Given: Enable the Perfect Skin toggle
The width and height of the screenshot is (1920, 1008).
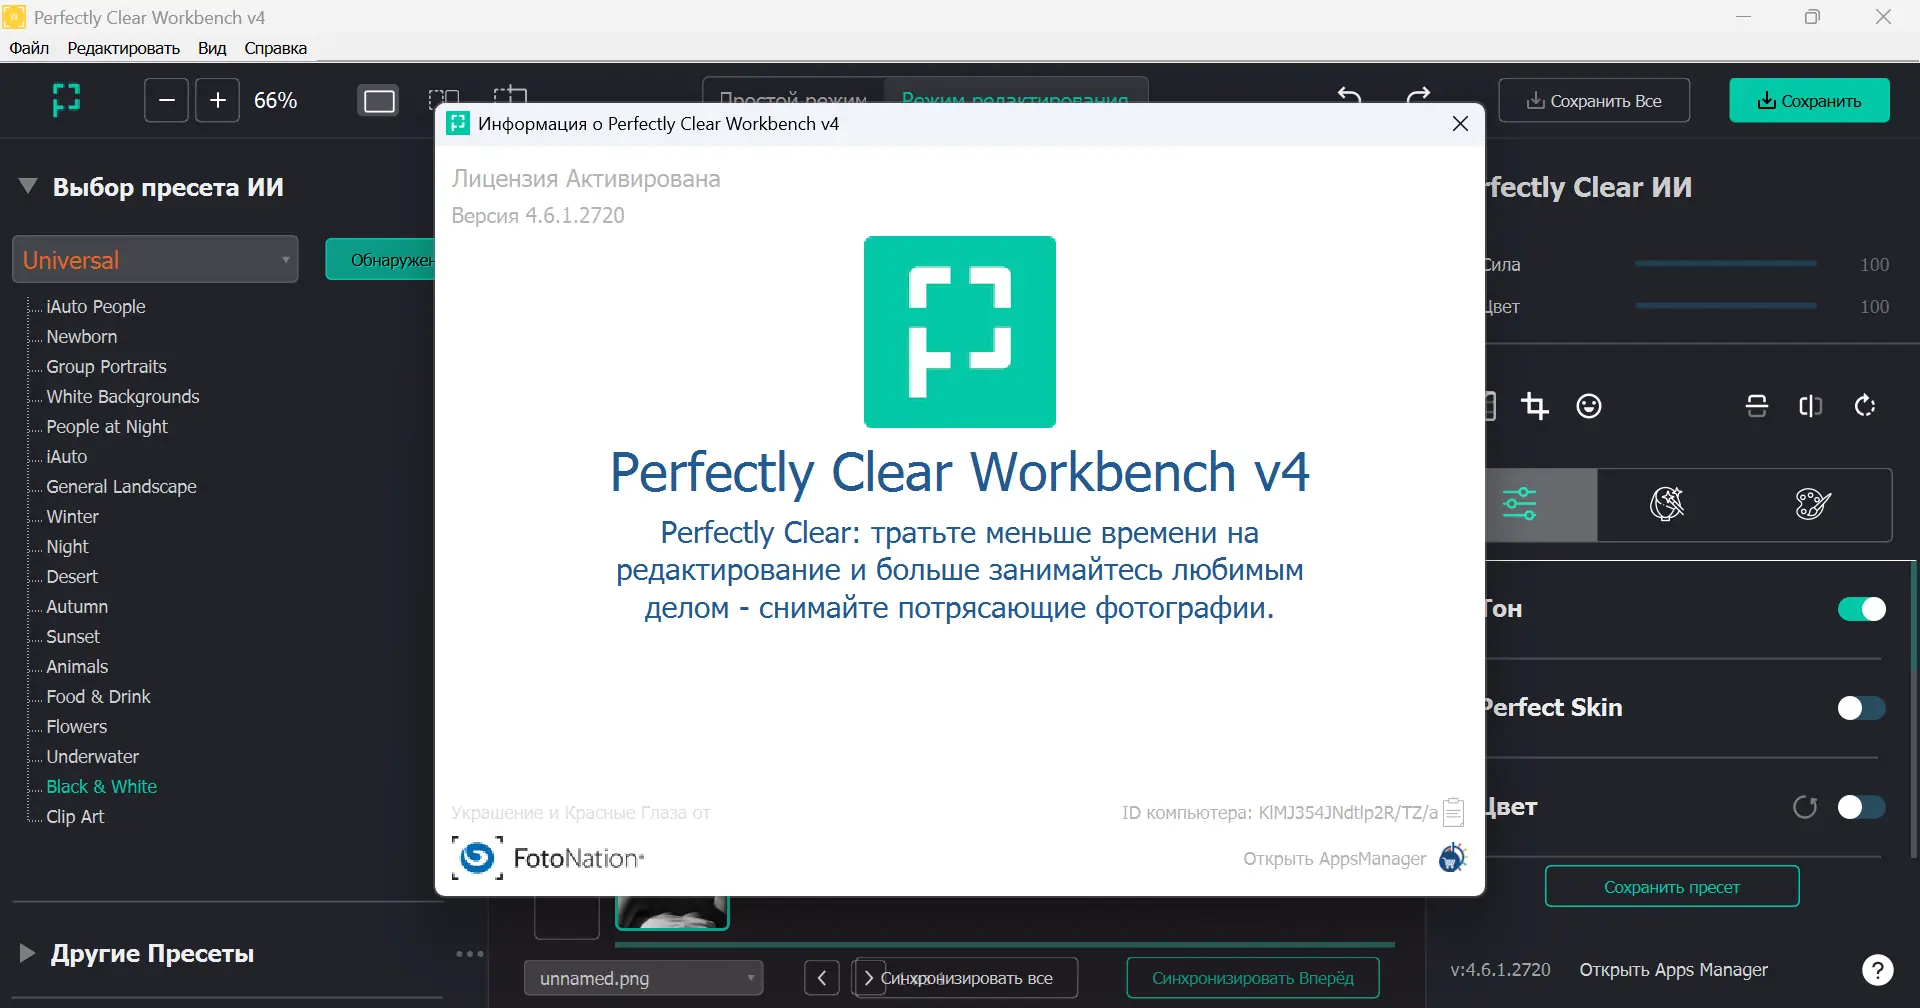Looking at the screenshot, I should click(1861, 707).
